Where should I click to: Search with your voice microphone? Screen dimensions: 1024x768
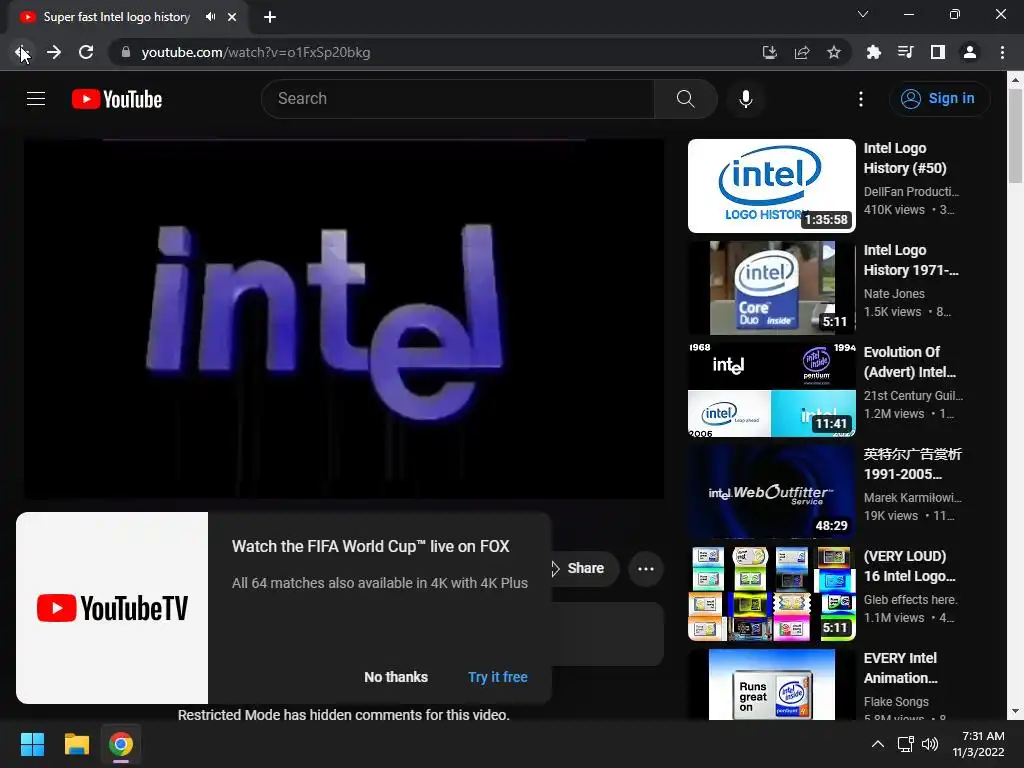746,99
